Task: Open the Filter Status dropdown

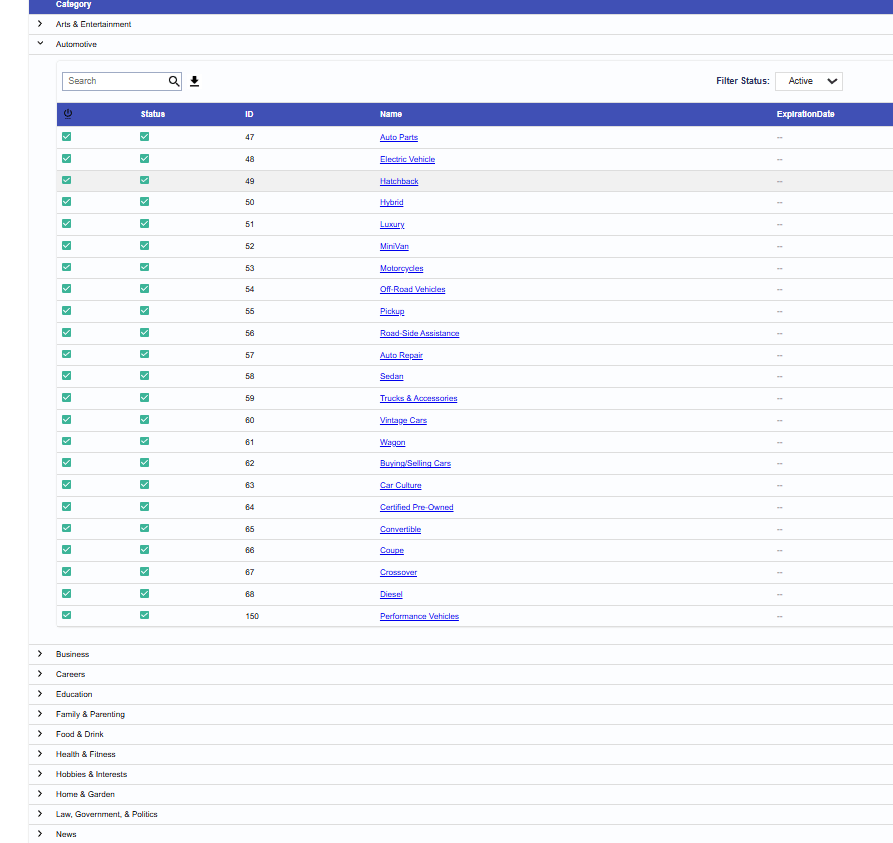Action: click(x=809, y=81)
